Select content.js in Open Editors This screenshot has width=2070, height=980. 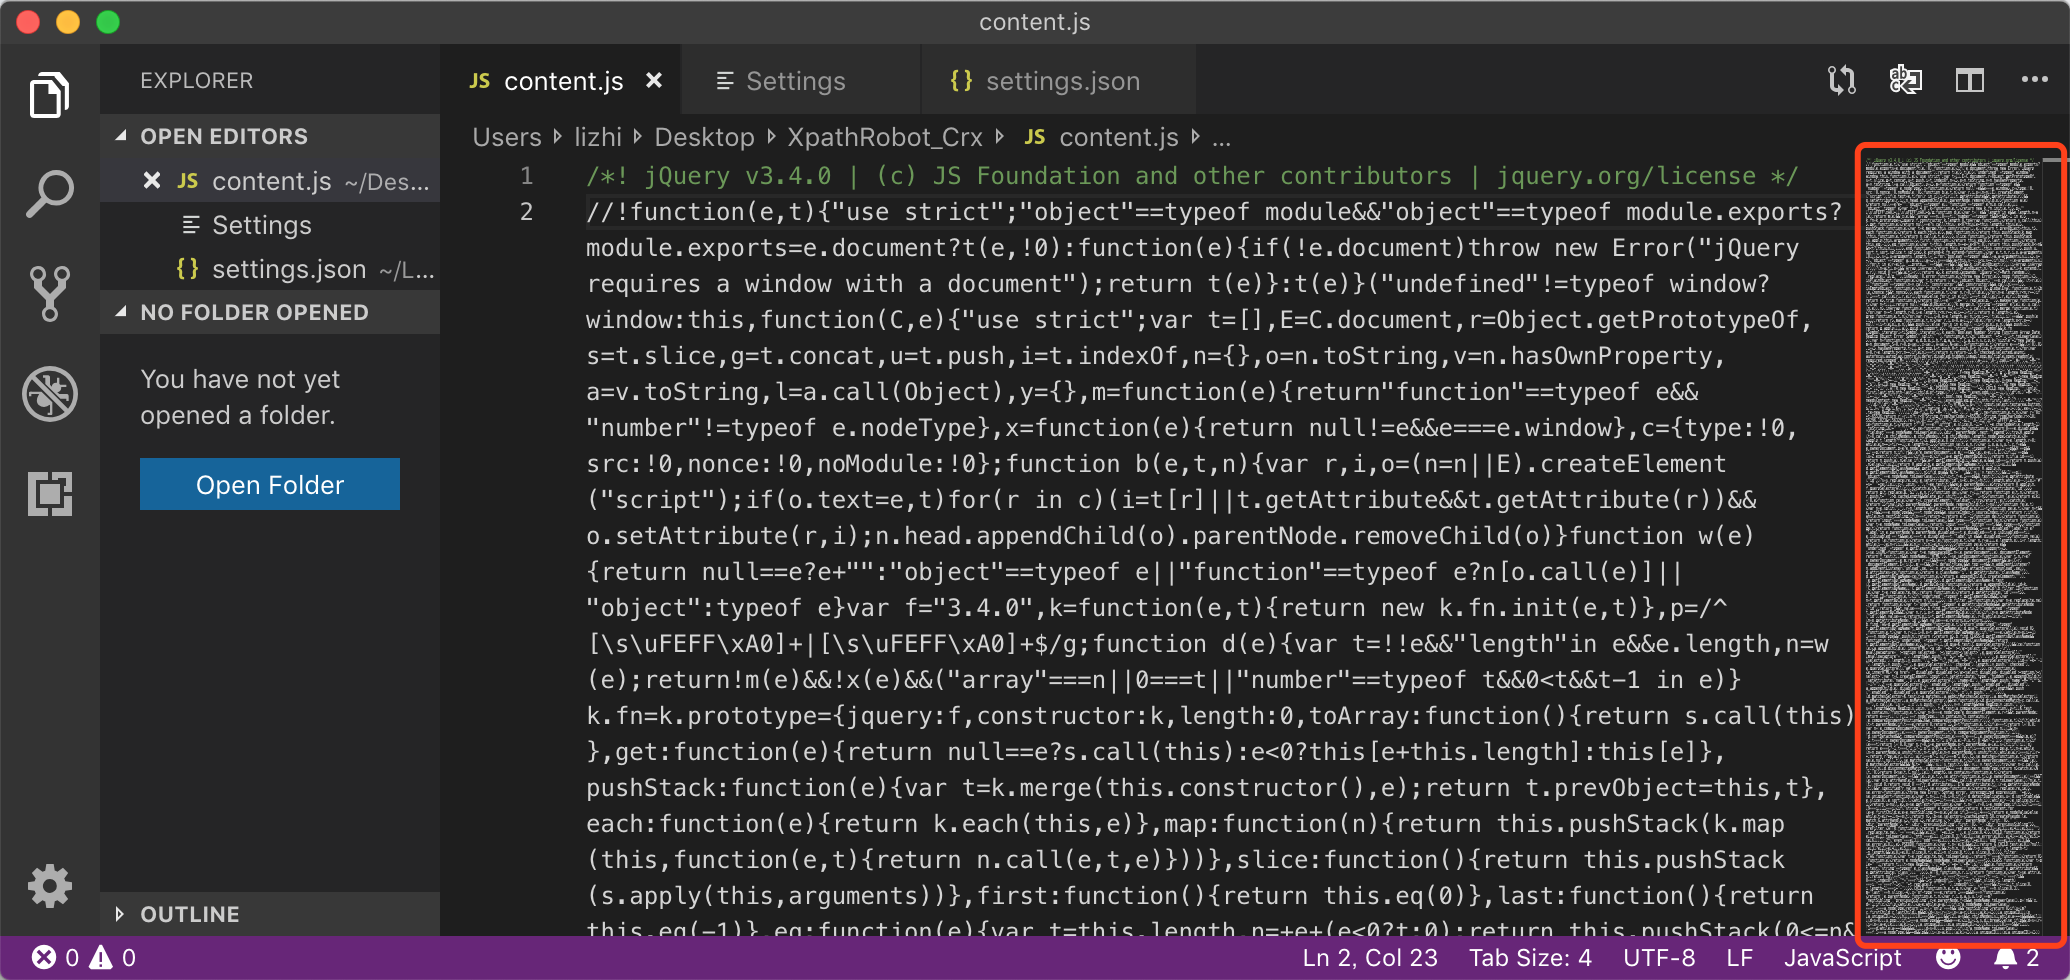[x=270, y=180]
